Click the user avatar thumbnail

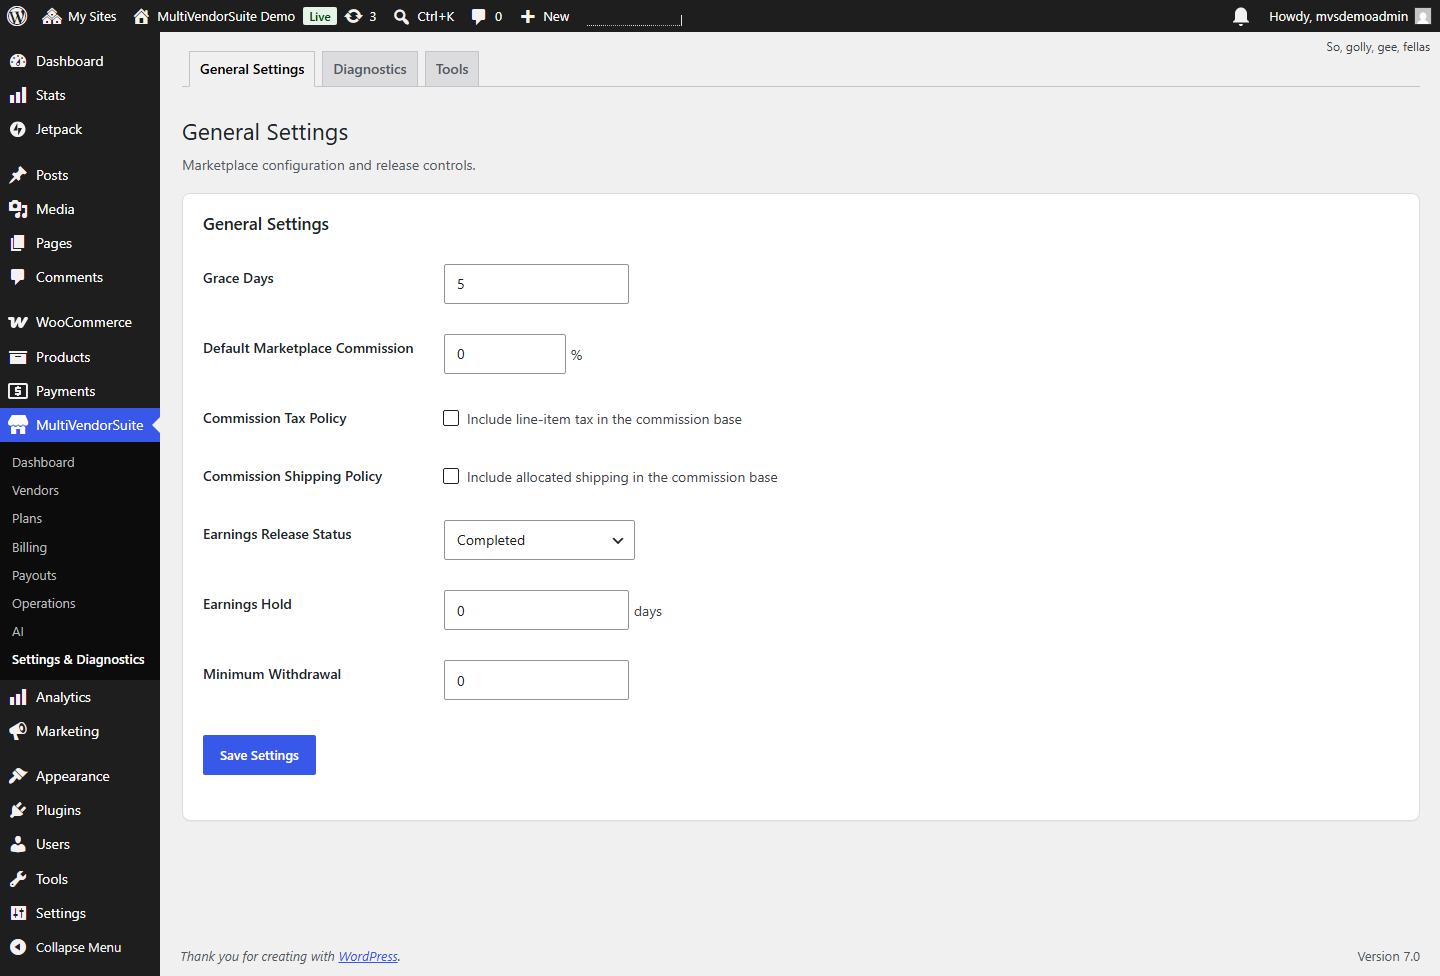1423,16
